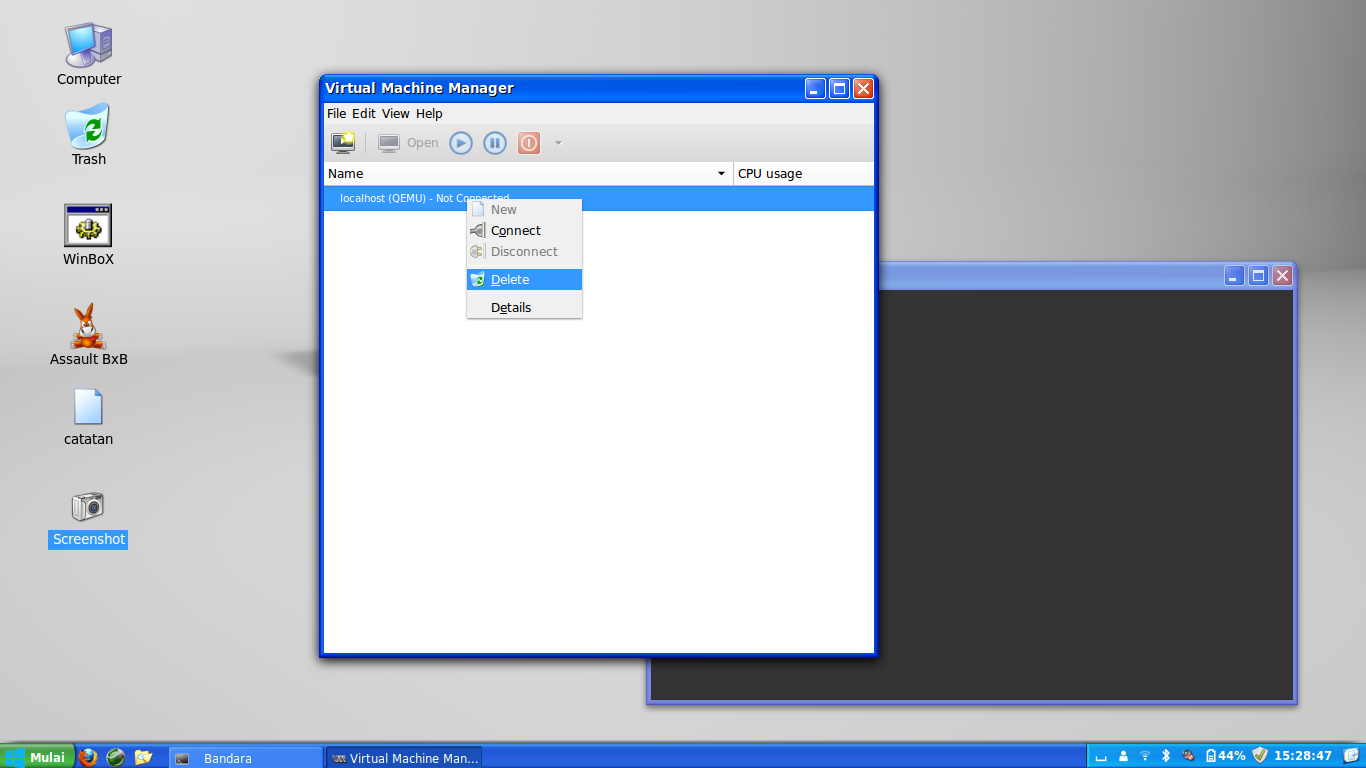This screenshot has width=1366, height=768.
Task: Open the View menu
Action: point(395,113)
